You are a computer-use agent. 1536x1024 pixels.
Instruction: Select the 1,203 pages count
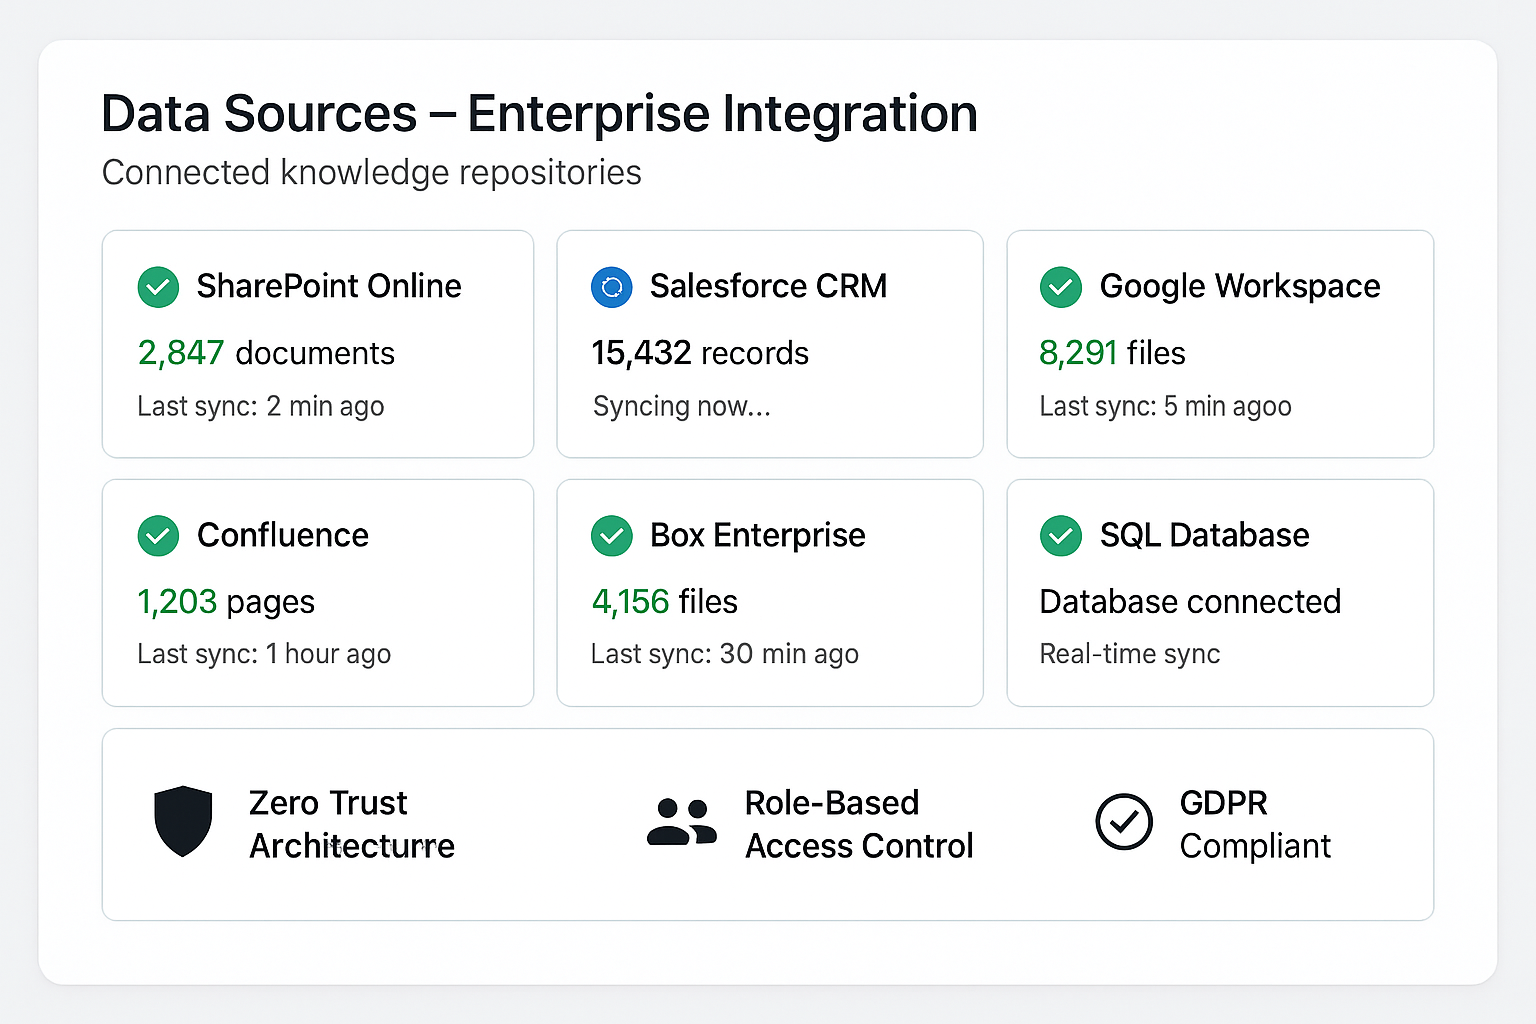point(226,602)
